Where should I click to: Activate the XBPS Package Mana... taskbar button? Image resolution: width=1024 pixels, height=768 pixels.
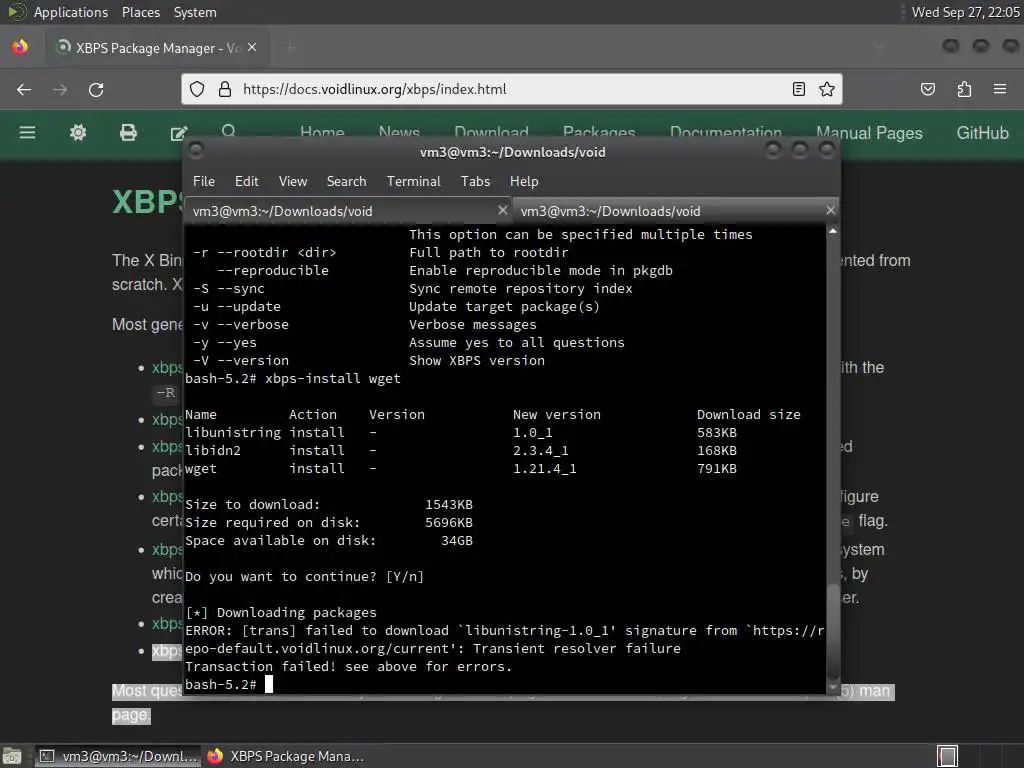[285, 756]
